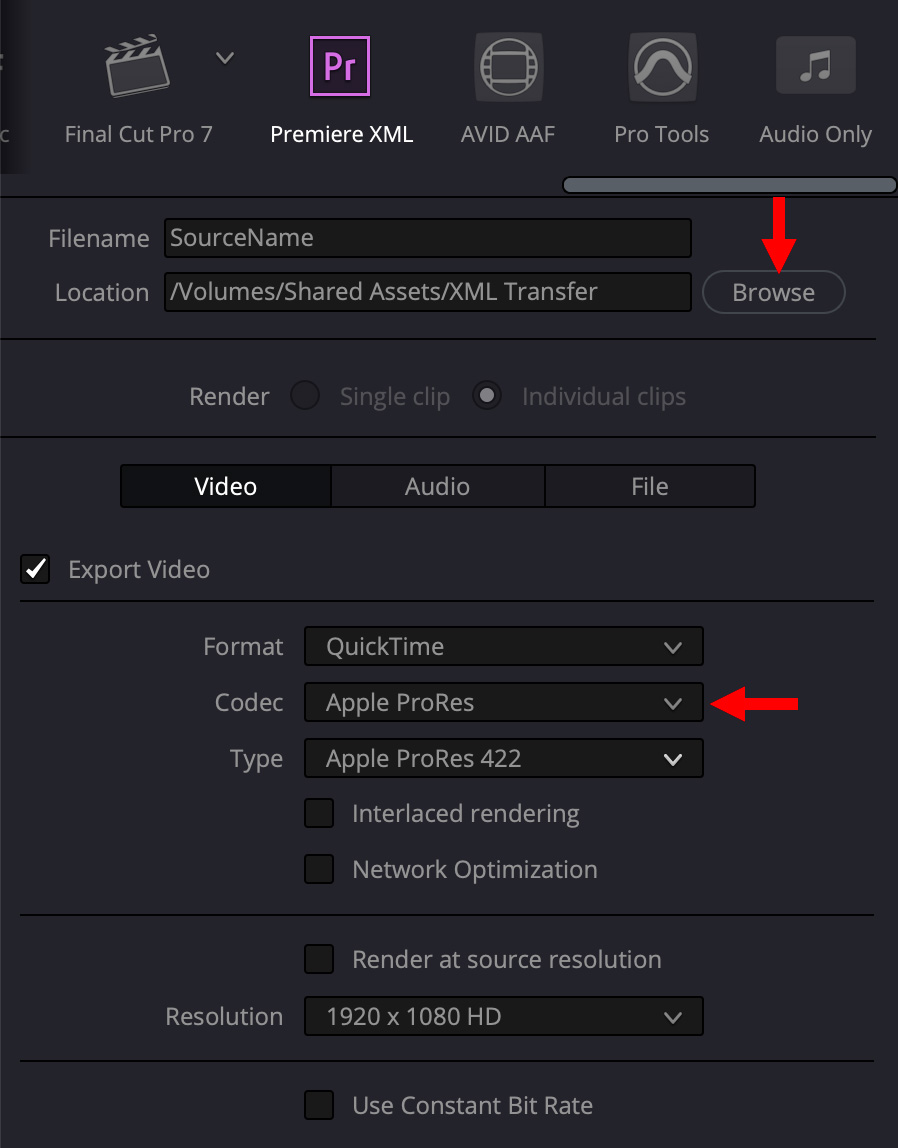Expand the Type Apple ProRes 422 dropdown
Viewport: 898px width, 1148px height.
(x=504, y=758)
